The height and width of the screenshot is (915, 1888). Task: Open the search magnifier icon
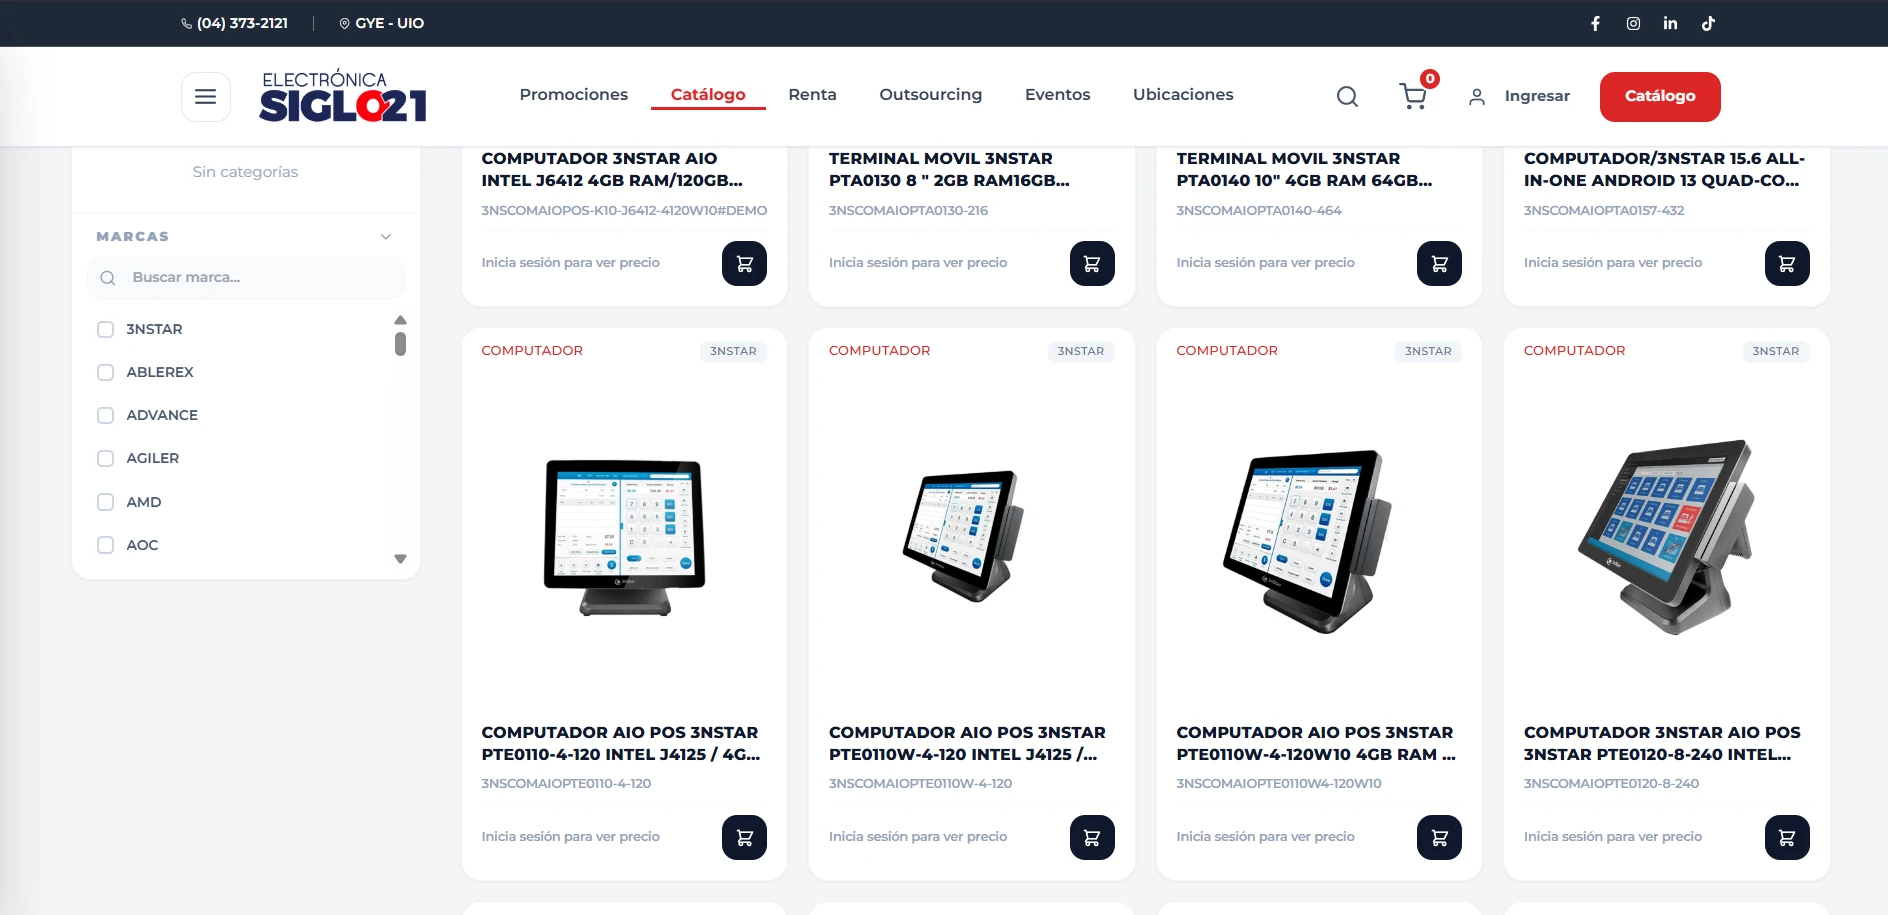click(1347, 96)
